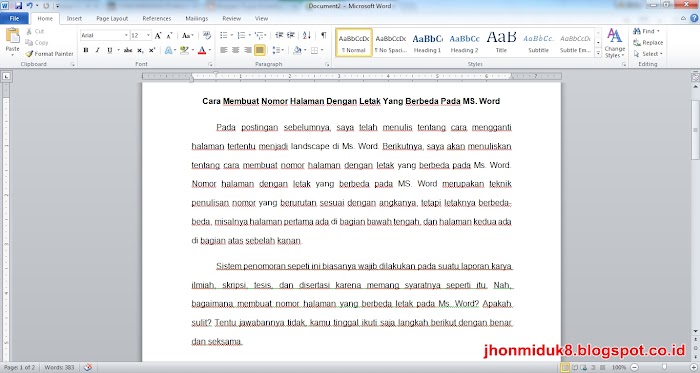The height and width of the screenshot is (373, 700).
Task: Click the view ruler icon above scrollbar
Action: [695, 77]
